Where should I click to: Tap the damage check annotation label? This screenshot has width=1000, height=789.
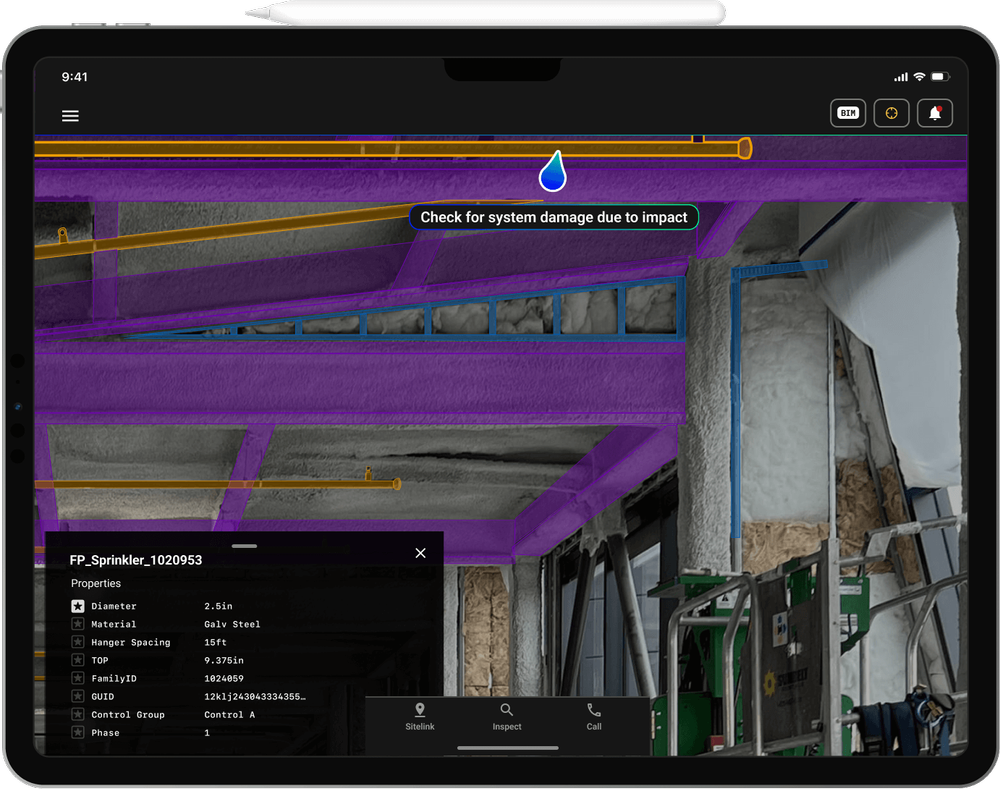coord(553,217)
